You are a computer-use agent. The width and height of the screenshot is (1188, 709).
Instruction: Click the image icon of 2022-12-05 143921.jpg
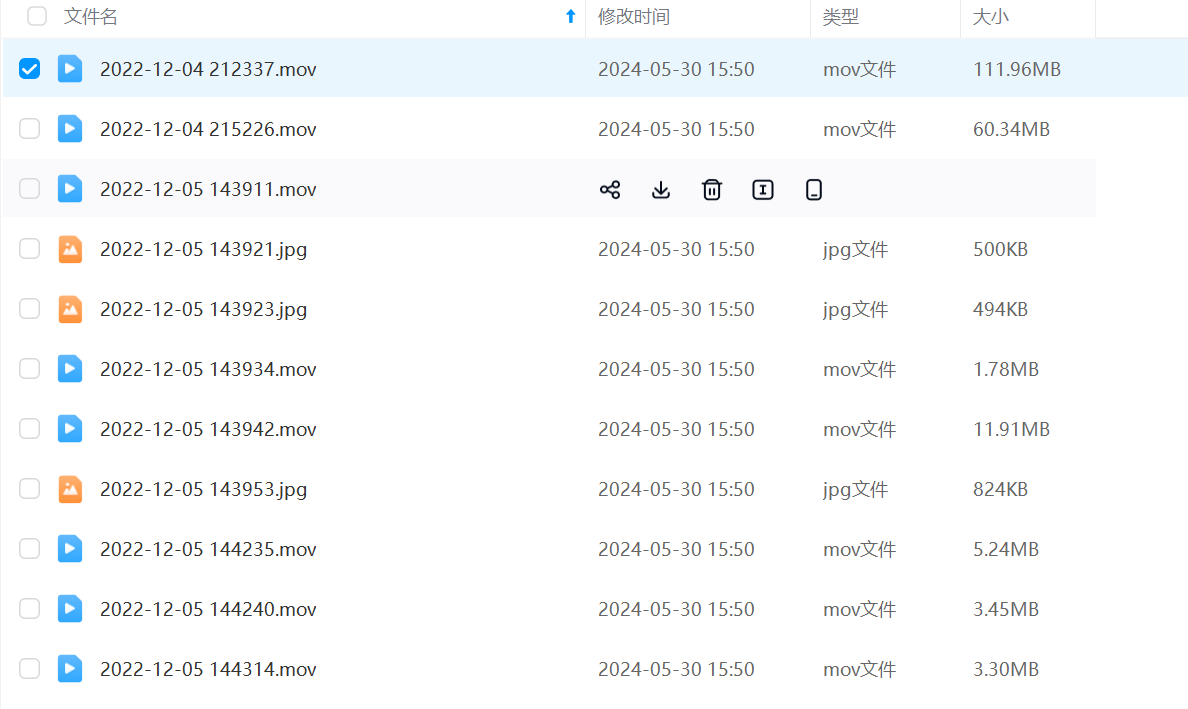pyautogui.click(x=70, y=249)
